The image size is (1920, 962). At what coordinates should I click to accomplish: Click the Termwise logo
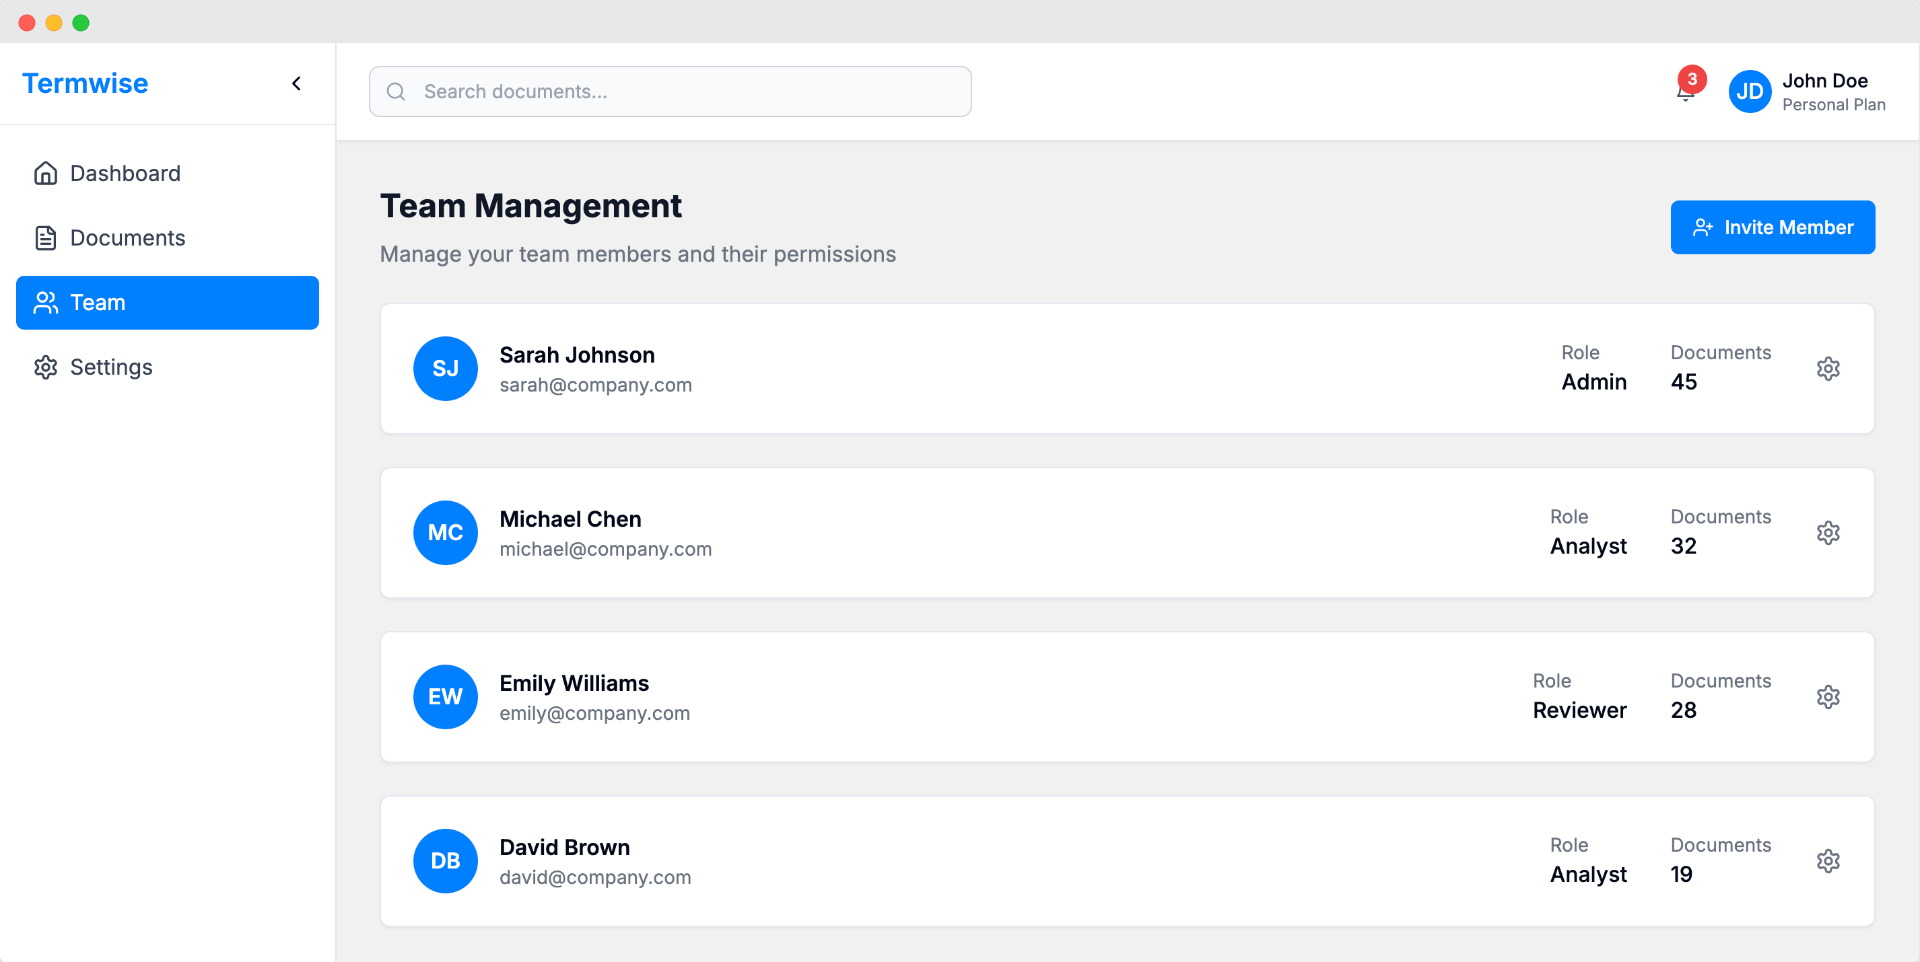[85, 83]
